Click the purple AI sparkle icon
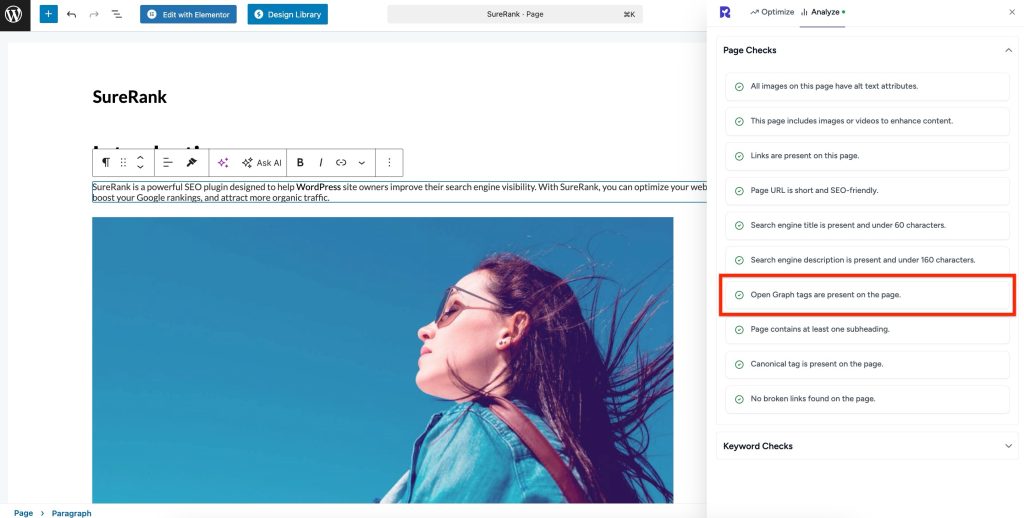The height and width of the screenshot is (518, 1024). pos(223,162)
